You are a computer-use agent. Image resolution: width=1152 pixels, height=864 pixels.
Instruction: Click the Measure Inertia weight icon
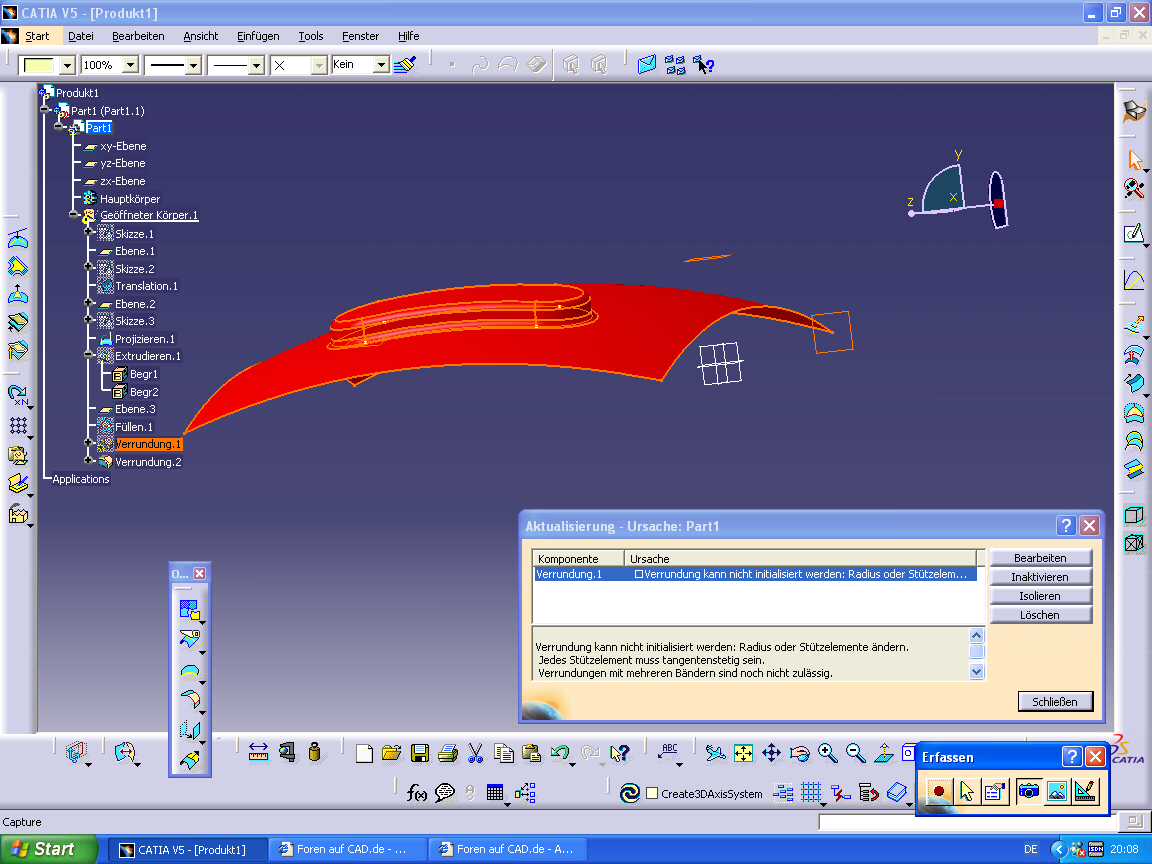tap(314, 752)
